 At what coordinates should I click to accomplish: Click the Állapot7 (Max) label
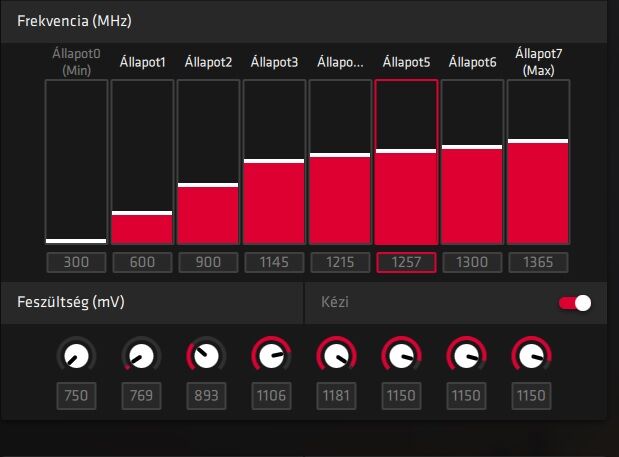click(x=538, y=62)
